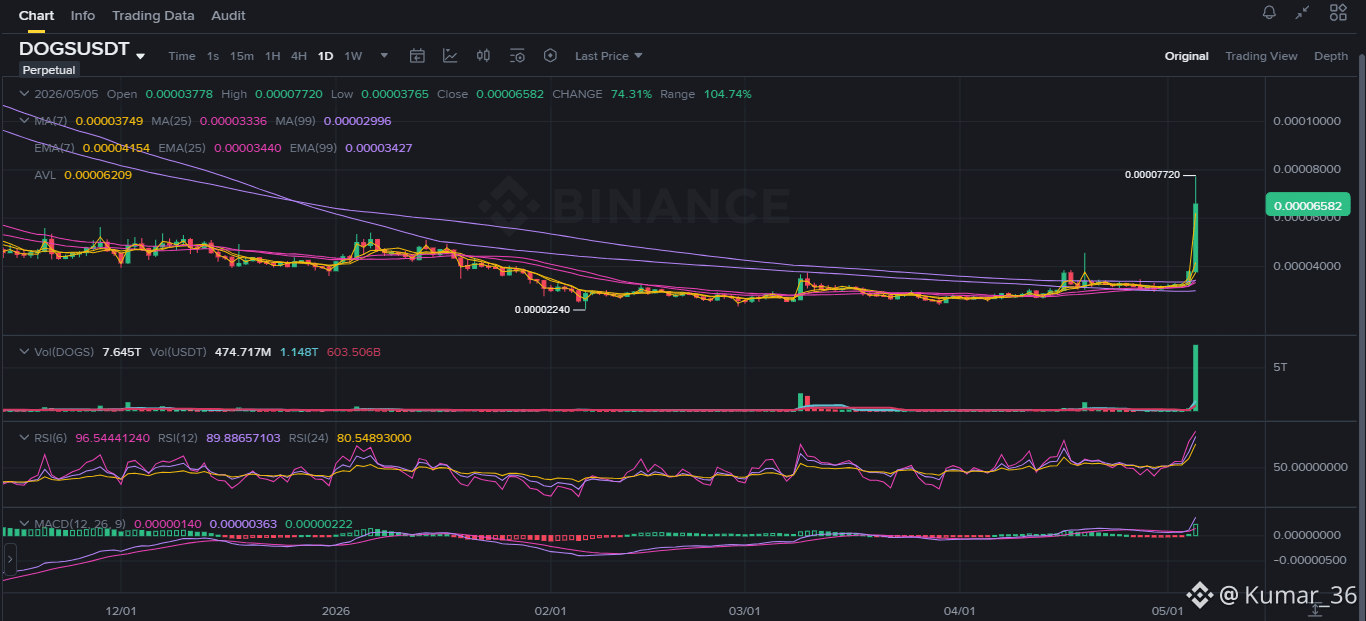Click the Vol(USDT) label
This screenshot has height=621, width=1366.
[x=179, y=352]
